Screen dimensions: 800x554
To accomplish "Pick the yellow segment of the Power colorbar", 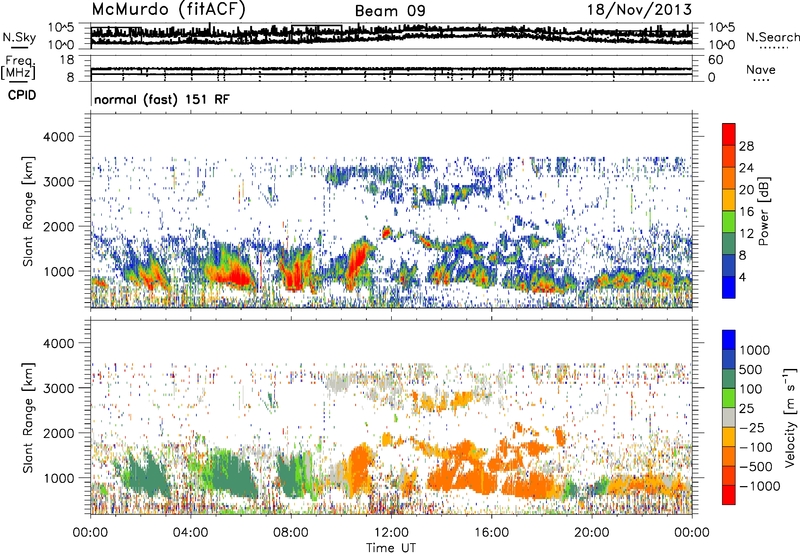I will [729, 200].
